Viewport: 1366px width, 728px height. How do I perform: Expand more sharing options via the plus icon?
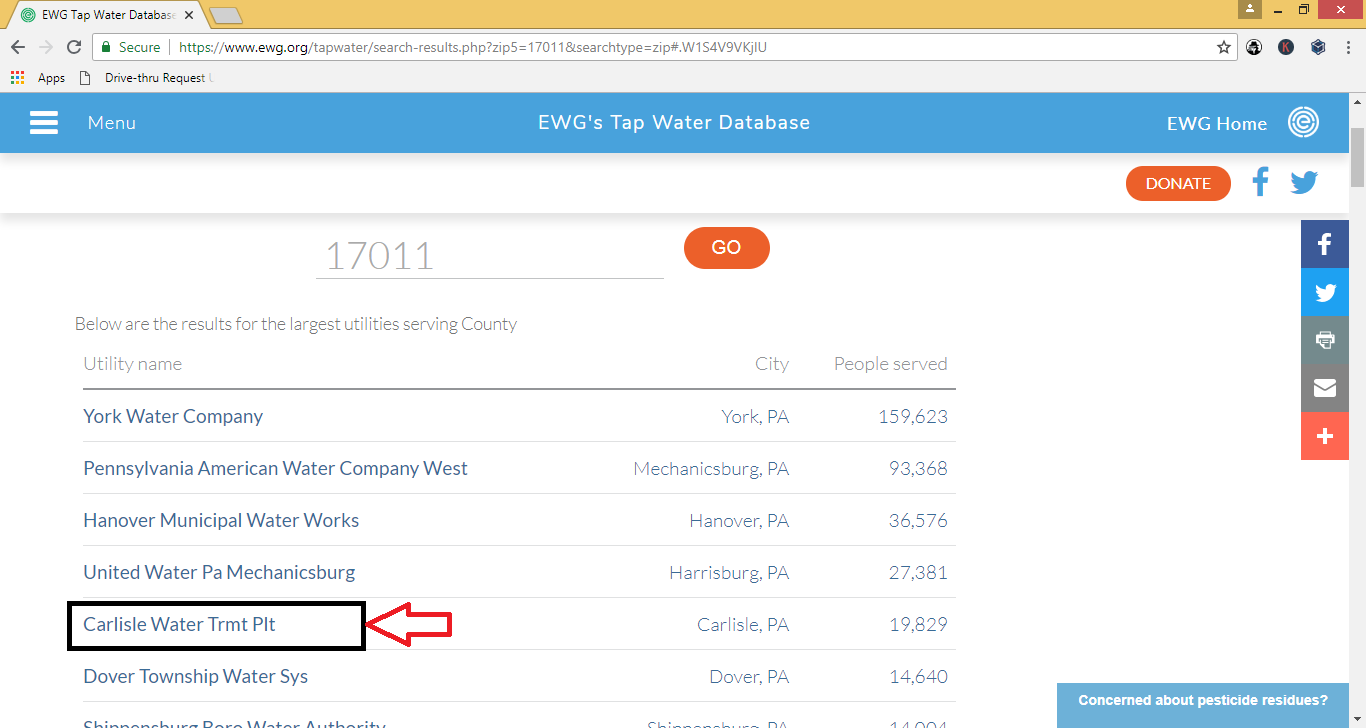tap(1325, 436)
